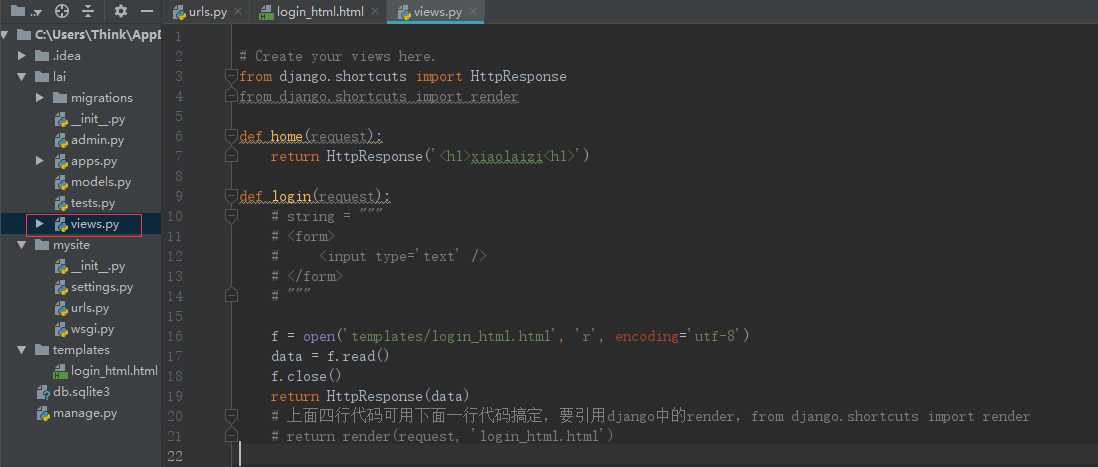This screenshot has width=1098, height=467.
Task: Click the Python icon beside settings.py
Action: point(61,286)
